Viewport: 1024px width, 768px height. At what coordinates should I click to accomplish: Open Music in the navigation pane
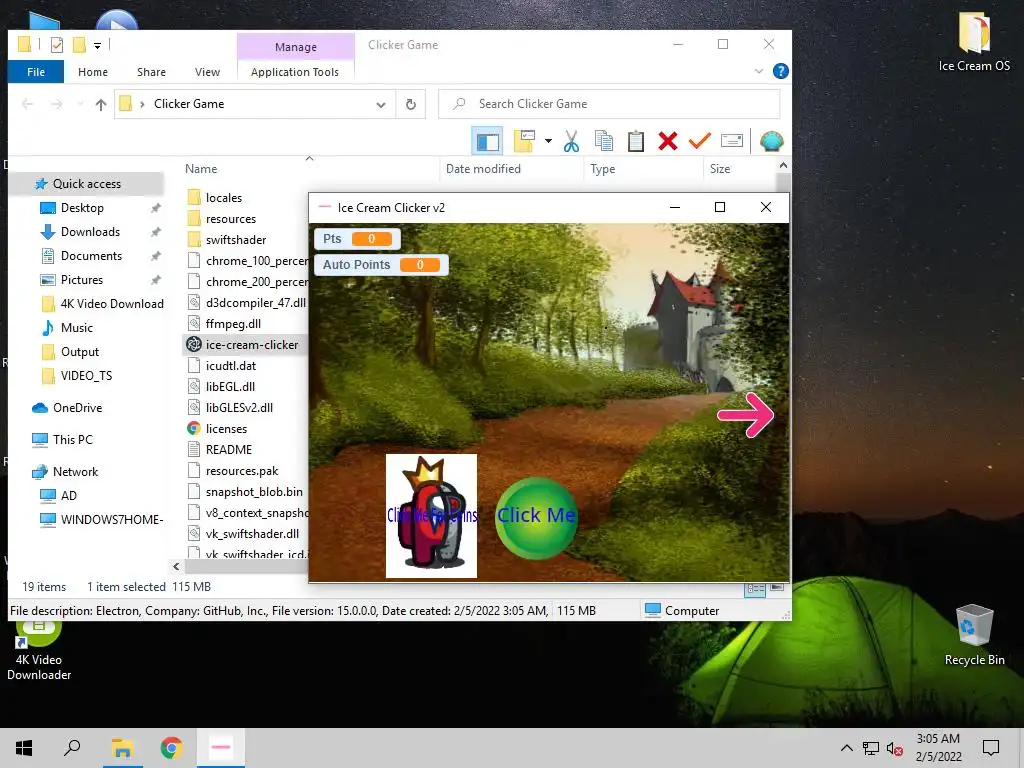pyautogui.click(x=76, y=328)
